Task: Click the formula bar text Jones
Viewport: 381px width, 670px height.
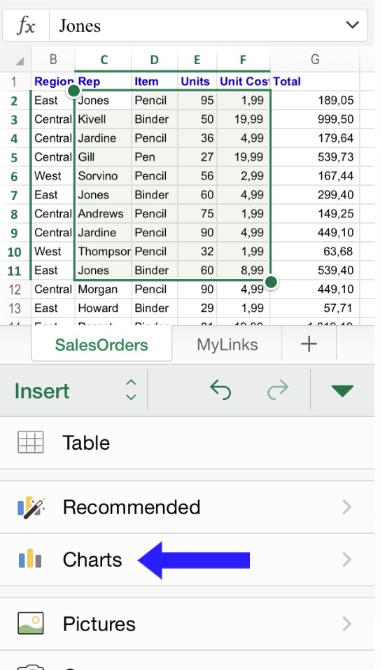Action: (x=80, y=26)
